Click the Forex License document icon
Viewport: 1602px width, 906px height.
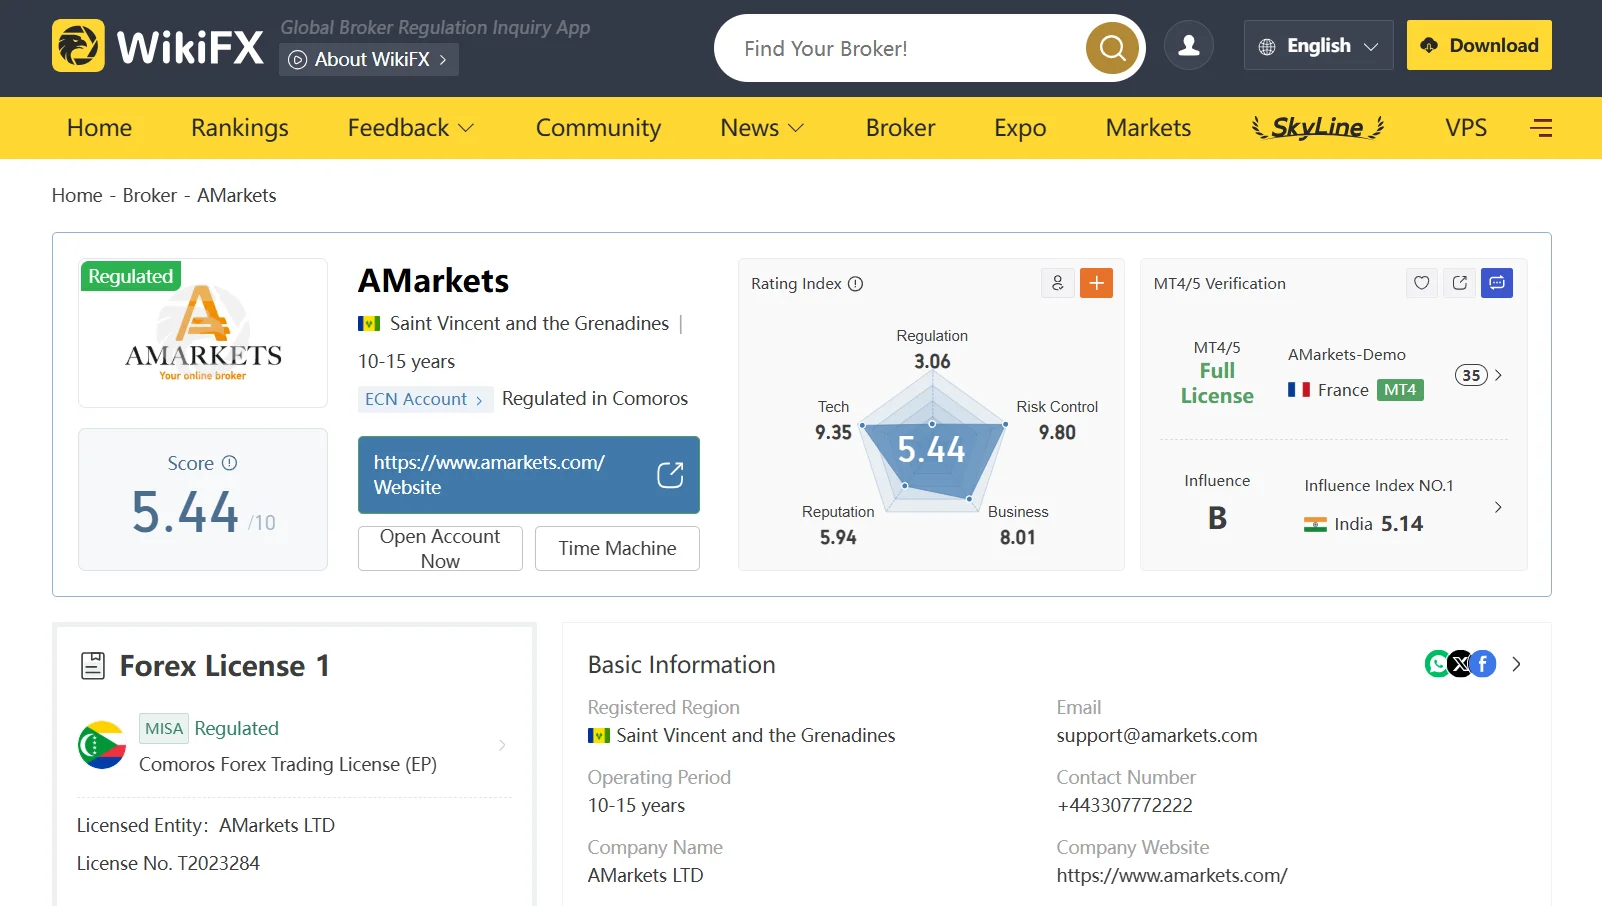tap(93, 666)
